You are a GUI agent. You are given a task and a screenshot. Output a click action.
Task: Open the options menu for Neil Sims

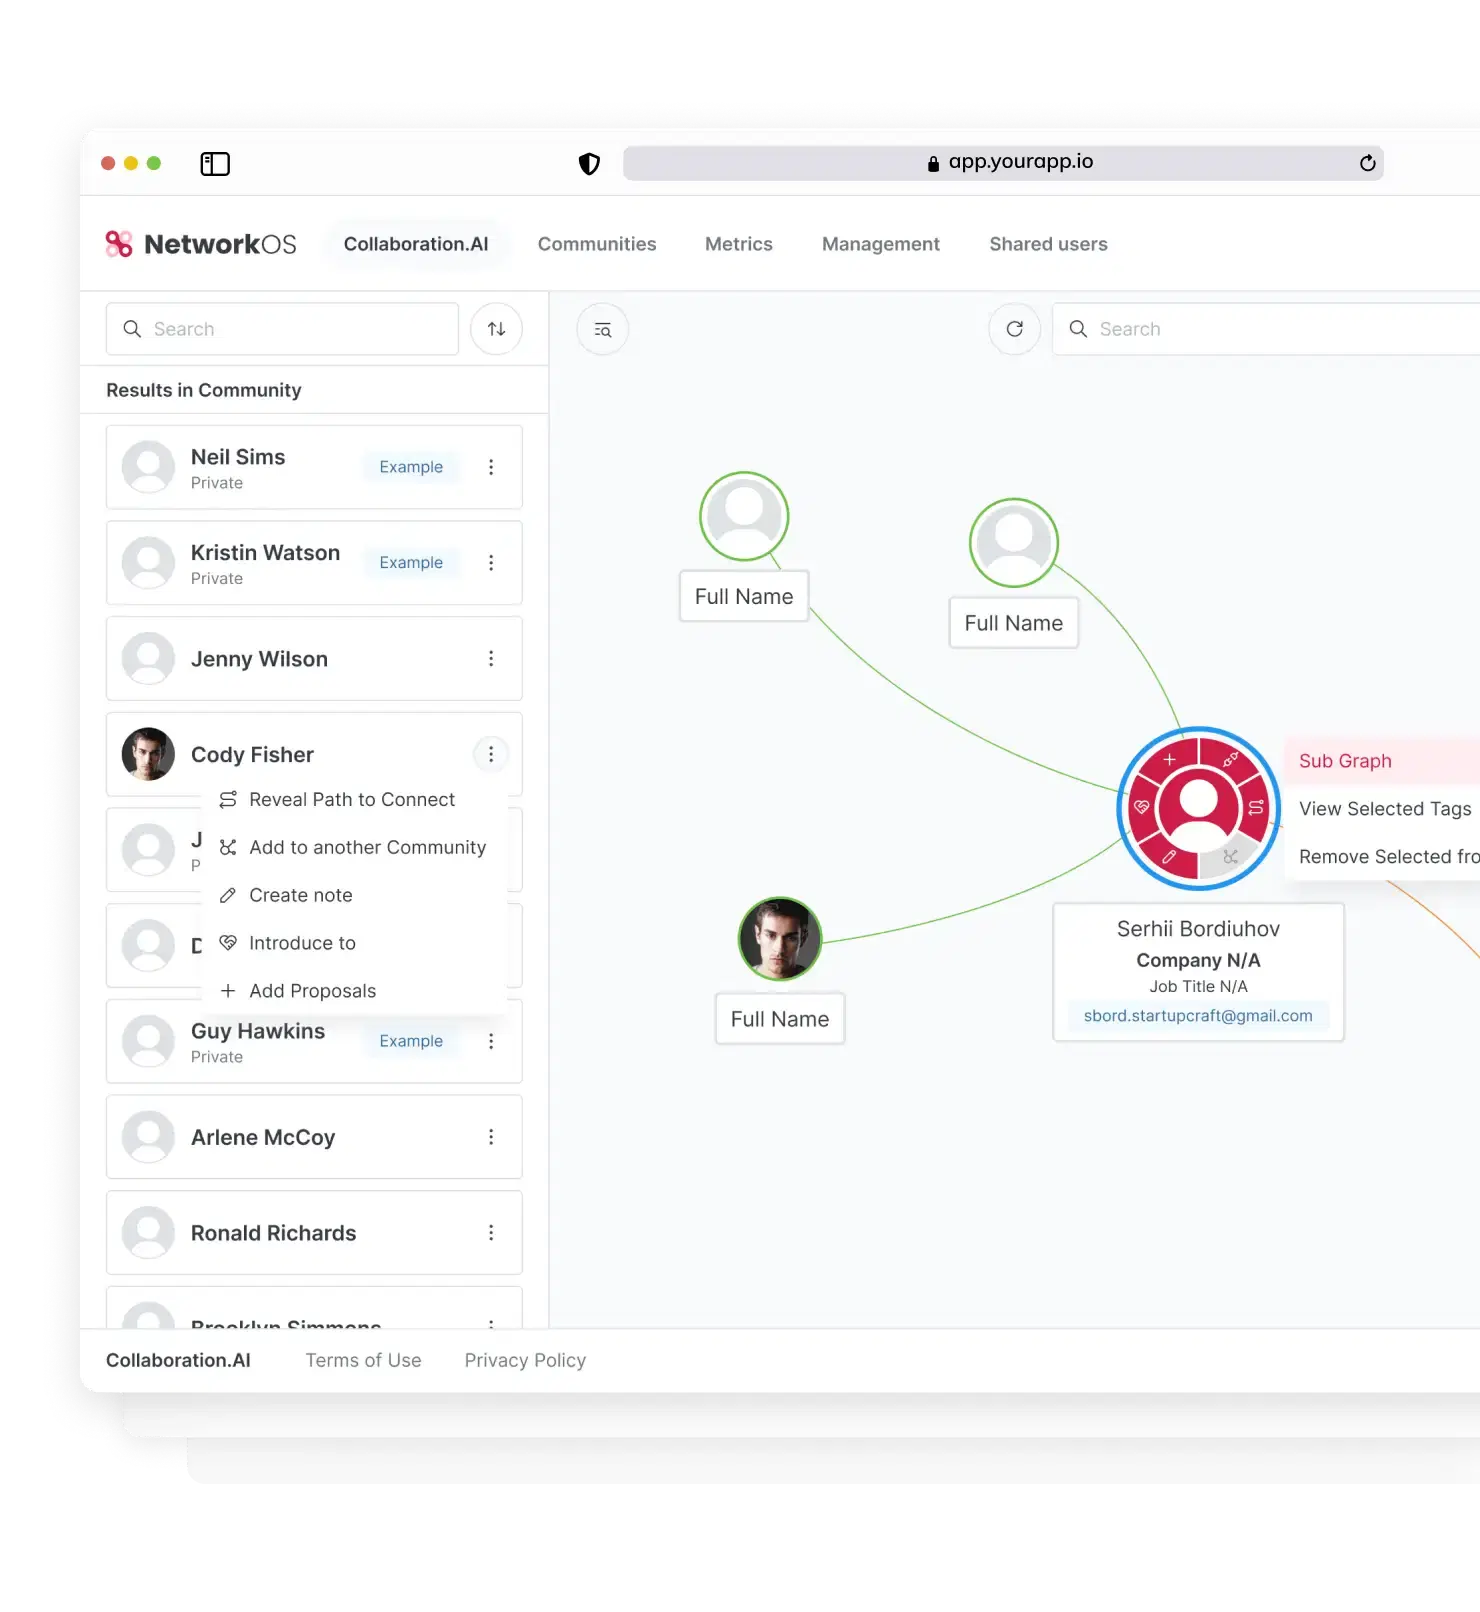[x=491, y=467]
